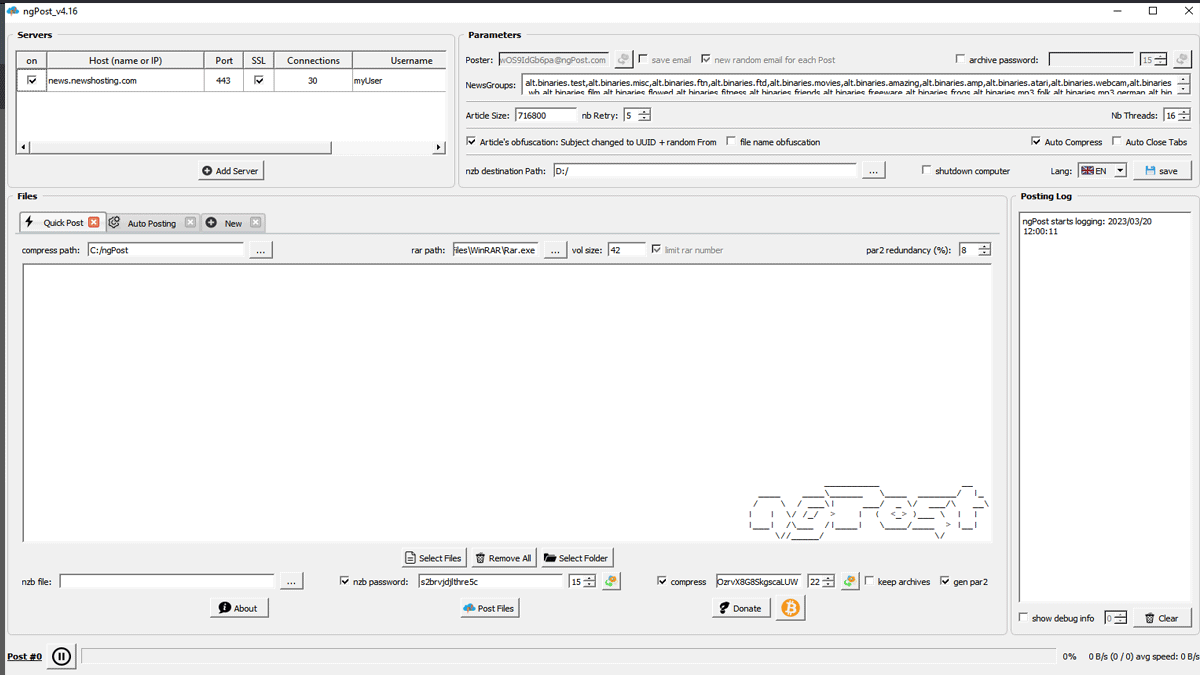Toggle the gen par2 checkbox

[945, 581]
